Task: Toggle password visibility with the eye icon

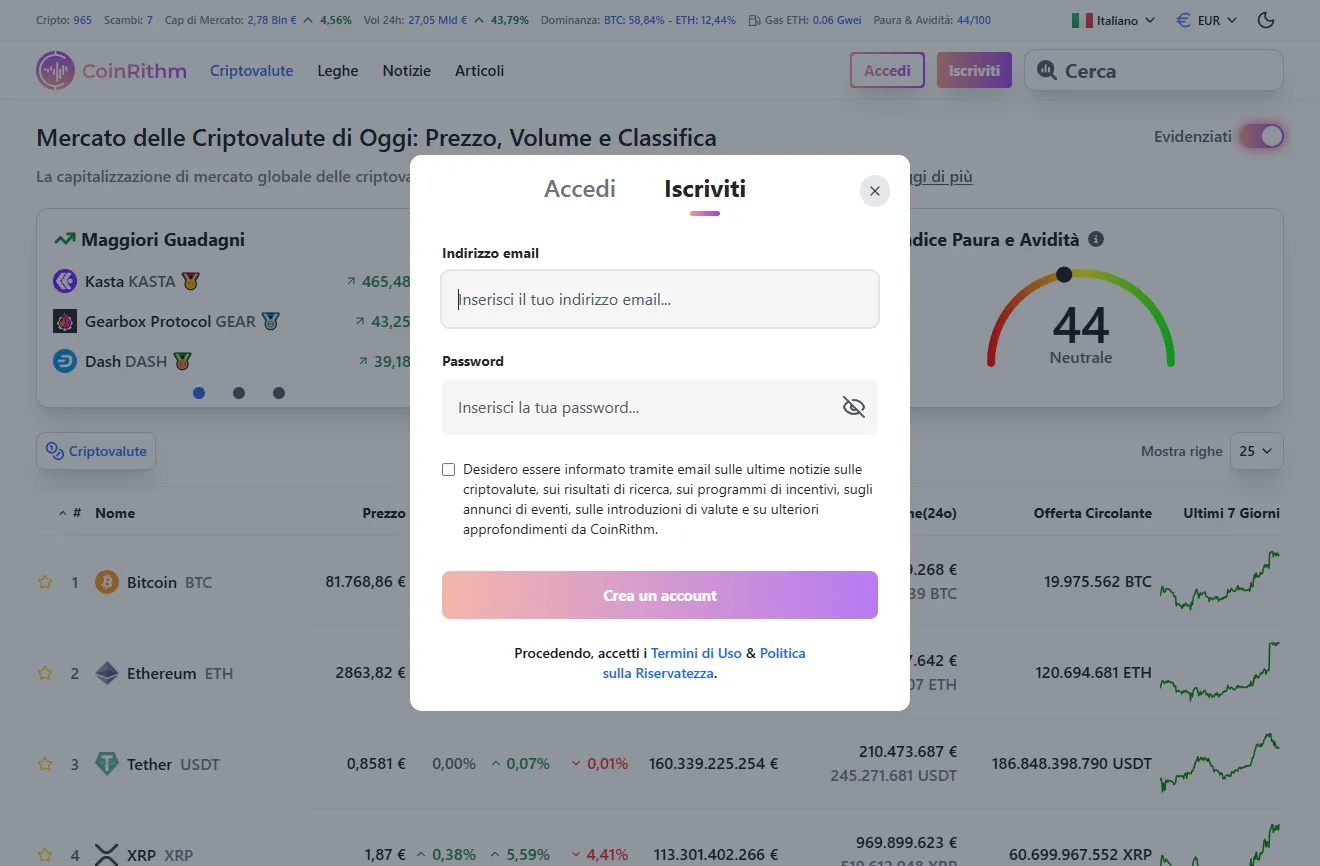Action: tap(853, 407)
